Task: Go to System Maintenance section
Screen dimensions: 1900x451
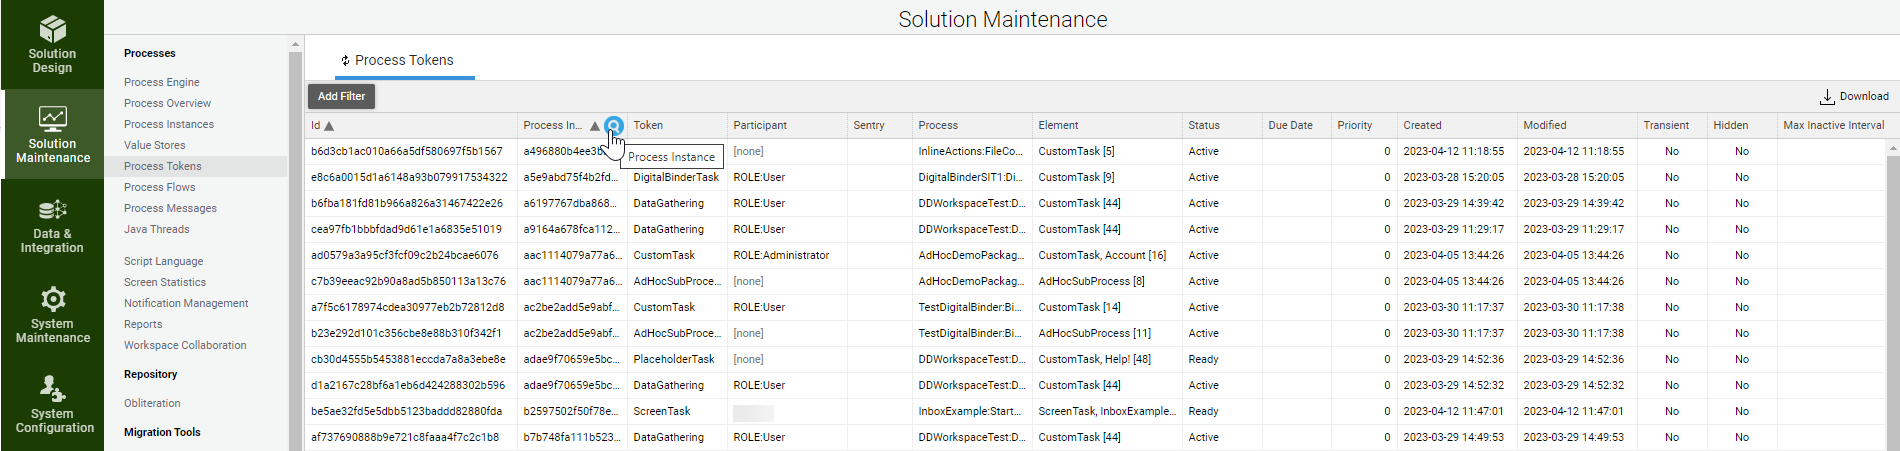Action: point(52,316)
